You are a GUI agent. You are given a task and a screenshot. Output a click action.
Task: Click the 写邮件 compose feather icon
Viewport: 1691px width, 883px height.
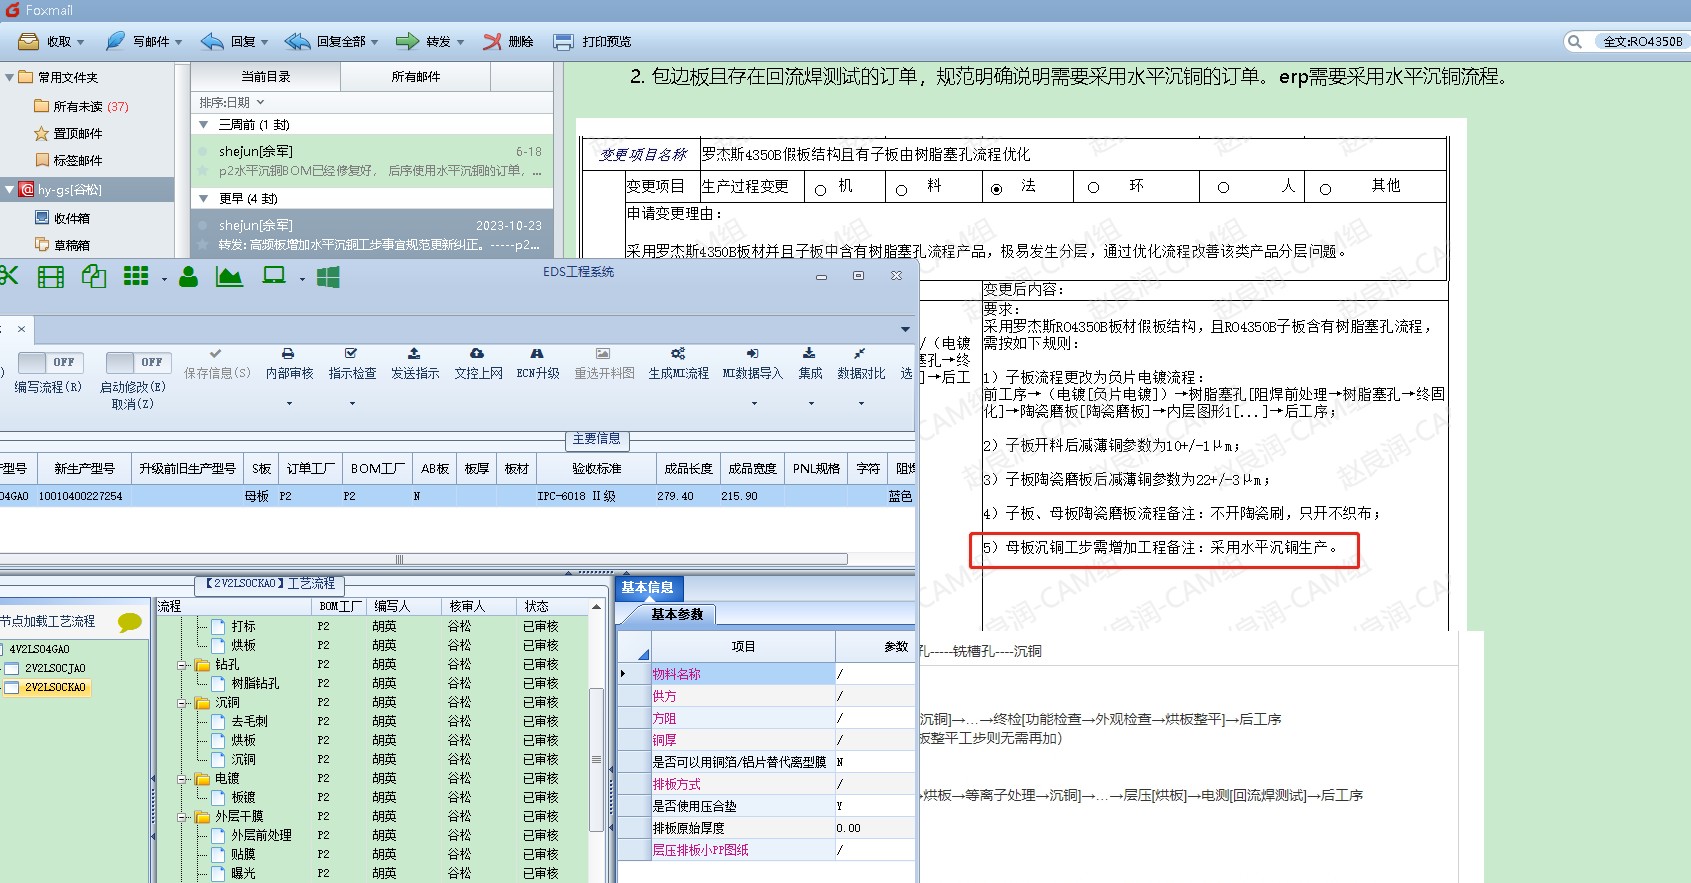point(115,41)
